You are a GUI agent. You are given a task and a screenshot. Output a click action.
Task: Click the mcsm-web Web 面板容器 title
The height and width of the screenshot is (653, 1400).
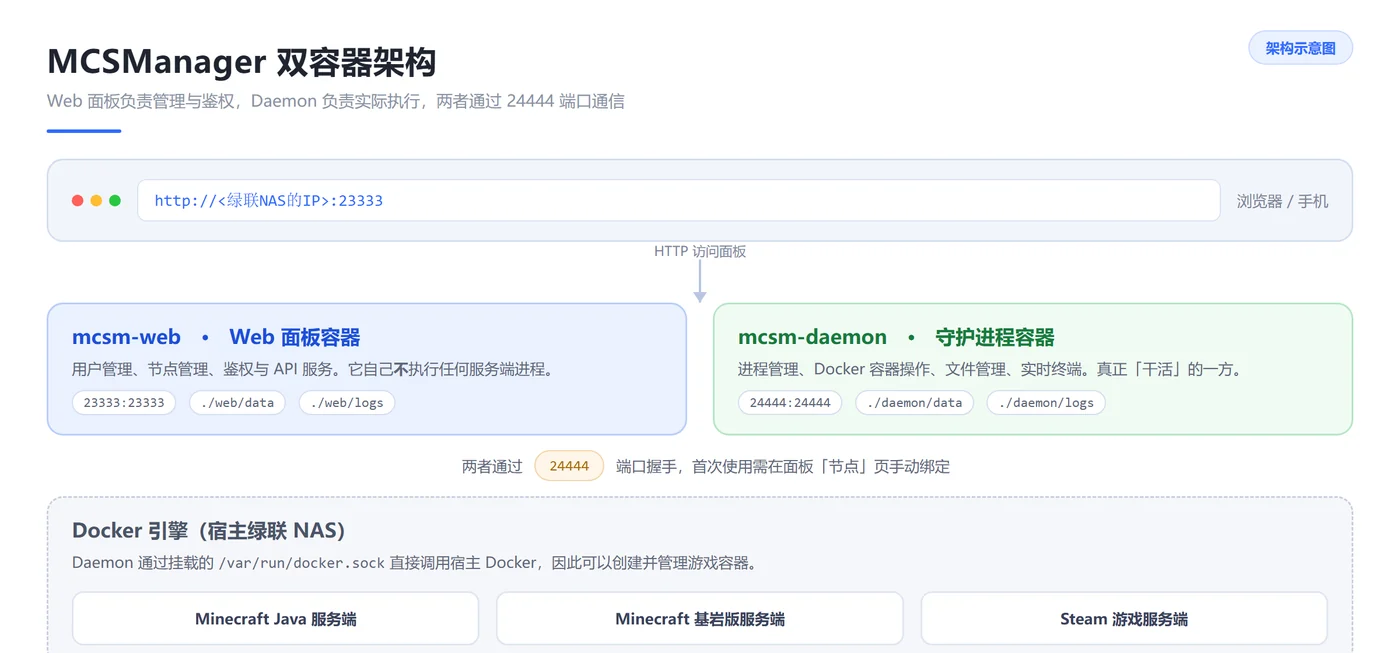click(216, 337)
